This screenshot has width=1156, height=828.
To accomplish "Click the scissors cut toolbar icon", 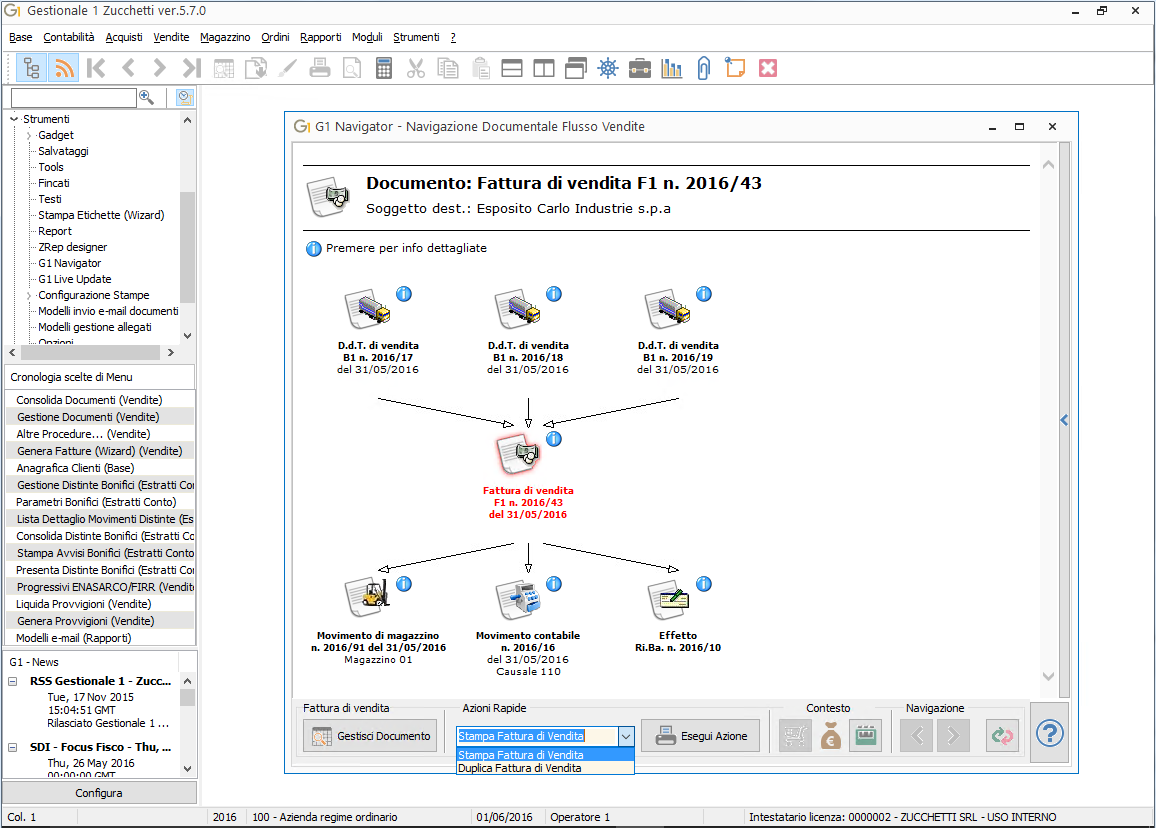I will point(416,69).
